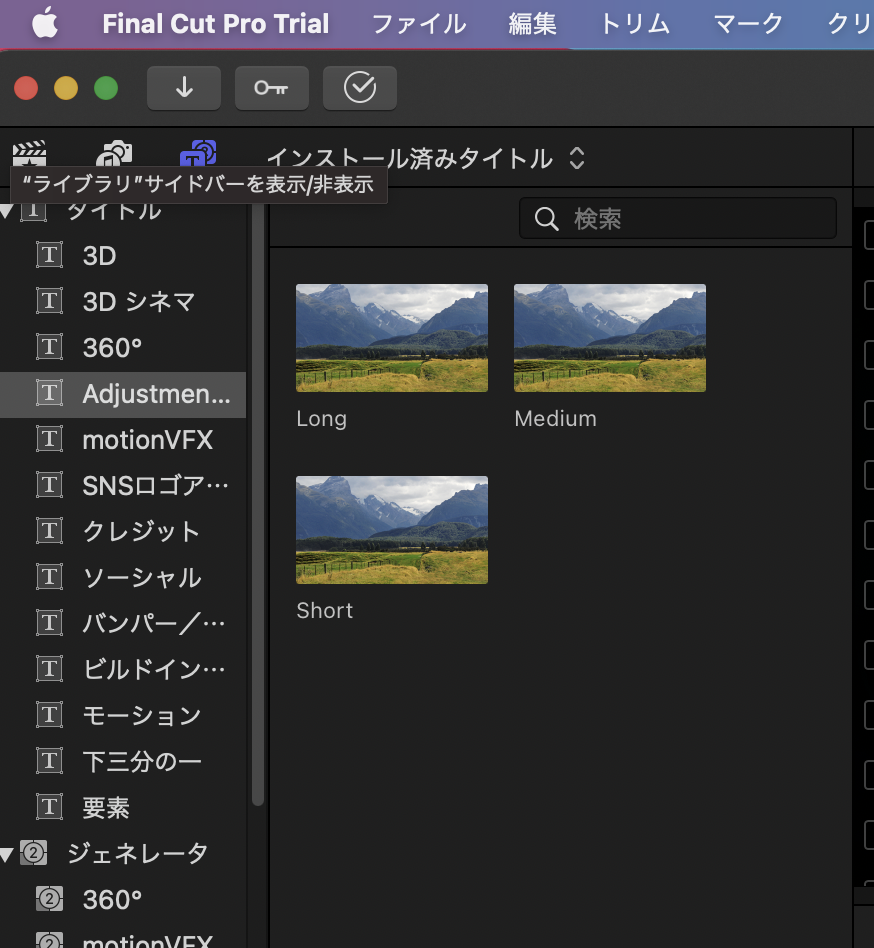The height and width of the screenshot is (948, 874).
Task: Click the T icon beside 3D
Action: [50, 255]
